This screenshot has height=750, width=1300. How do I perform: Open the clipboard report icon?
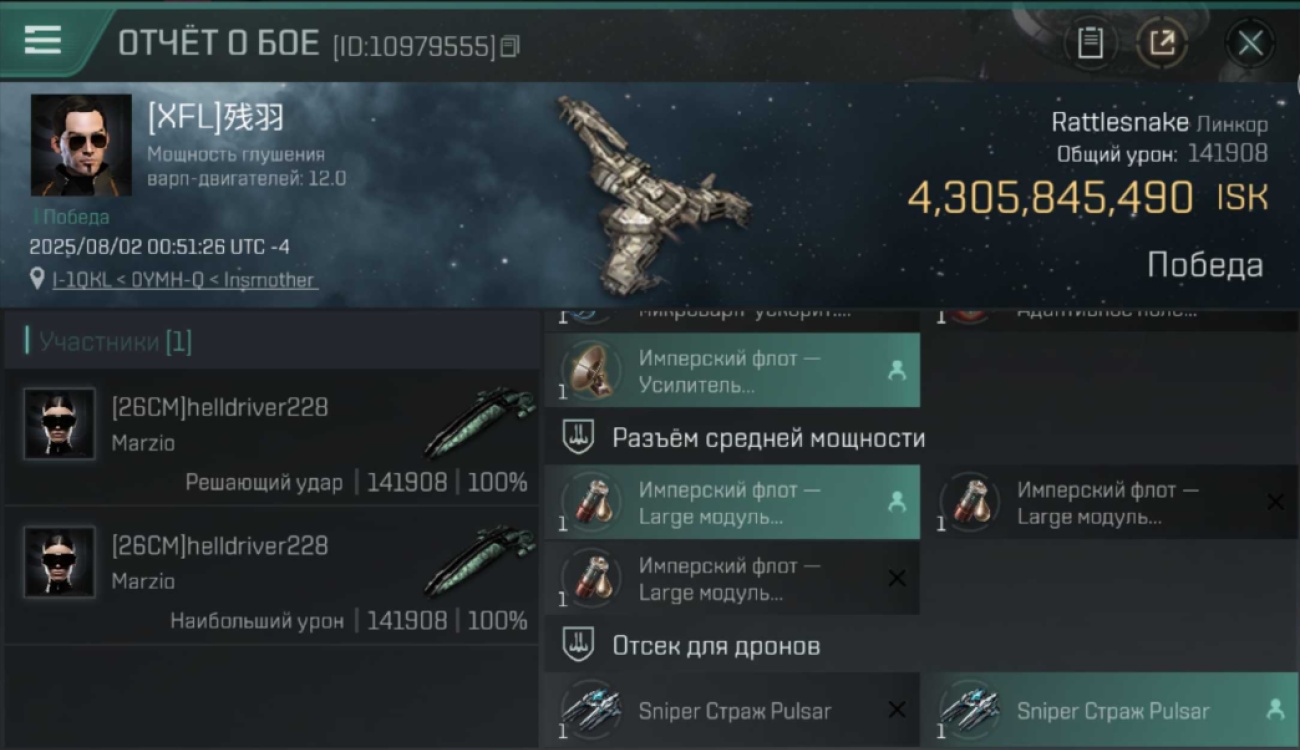[1090, 43]
